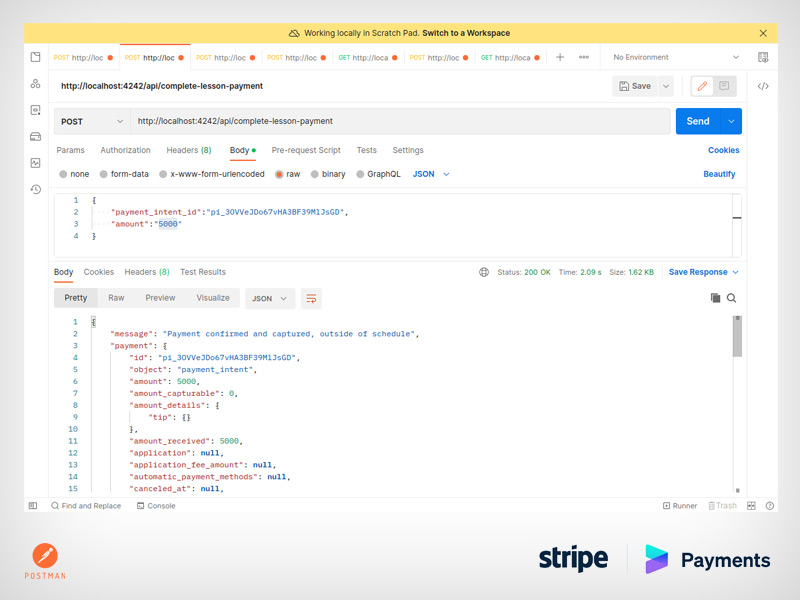
Task: Add a new request tab with plus icon
Action: (560, 58)
